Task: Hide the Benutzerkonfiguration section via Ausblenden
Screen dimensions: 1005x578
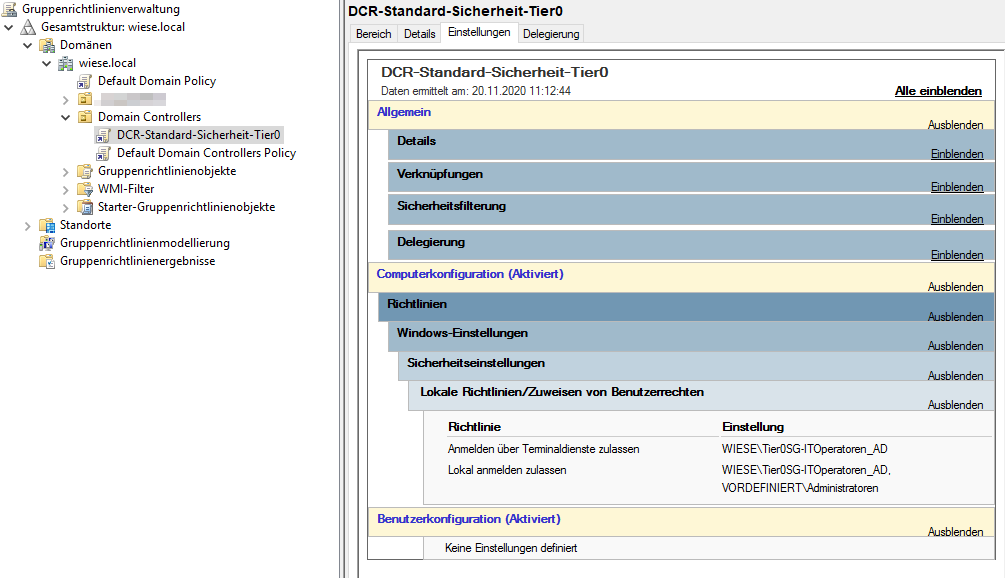Action: point(956,532)
